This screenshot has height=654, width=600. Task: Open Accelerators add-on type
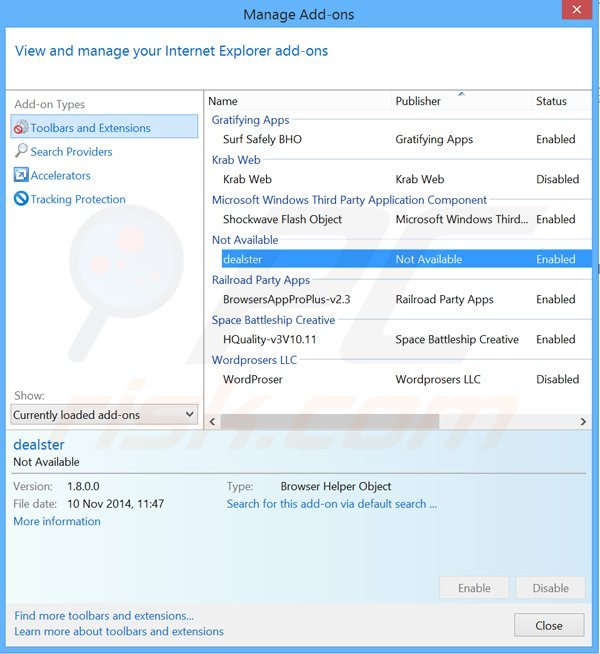60,176
